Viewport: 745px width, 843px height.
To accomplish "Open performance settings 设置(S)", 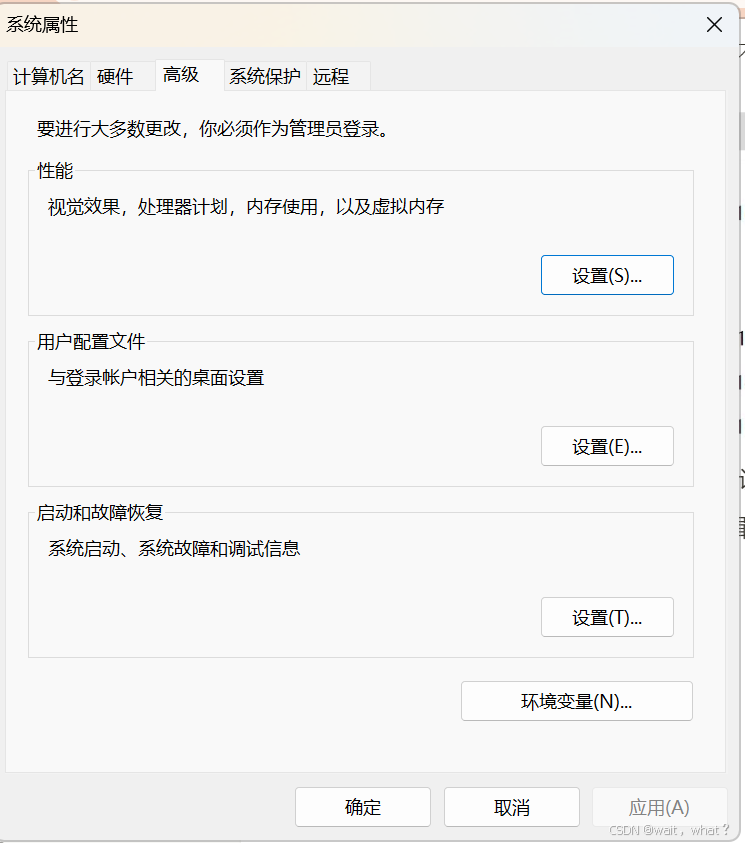I will tap(607, 275).
